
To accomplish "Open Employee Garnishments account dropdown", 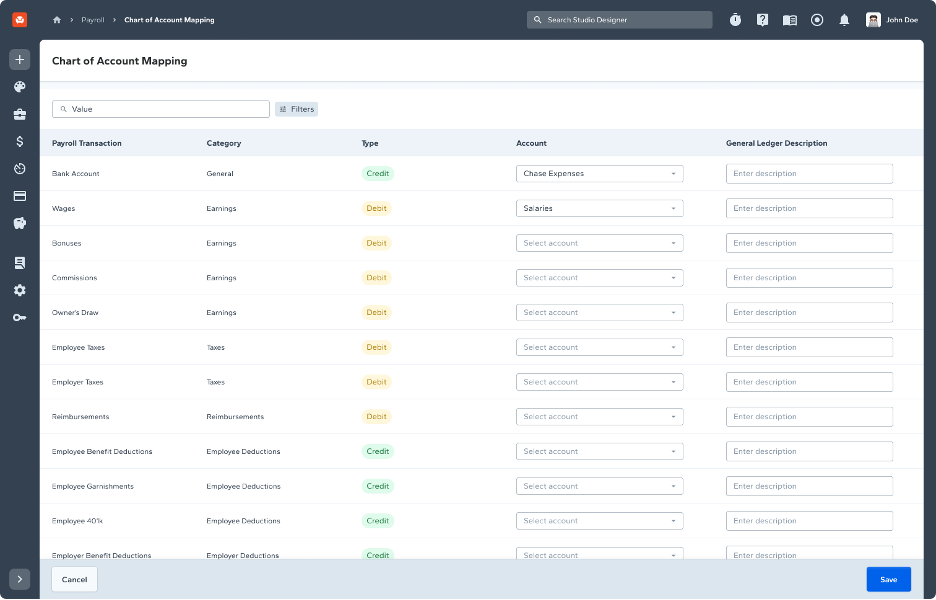I will [599, 486].
